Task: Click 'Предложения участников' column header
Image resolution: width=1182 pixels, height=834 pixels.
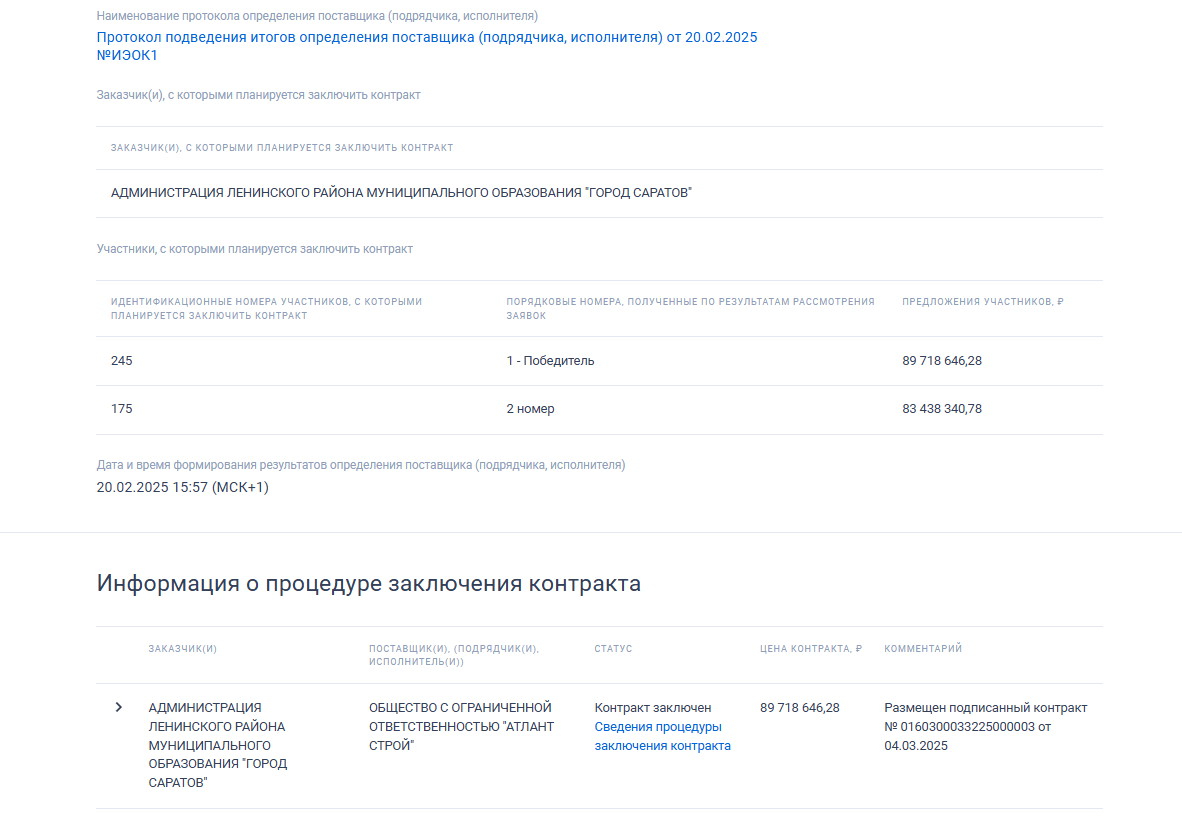Action: click(982, 302)
